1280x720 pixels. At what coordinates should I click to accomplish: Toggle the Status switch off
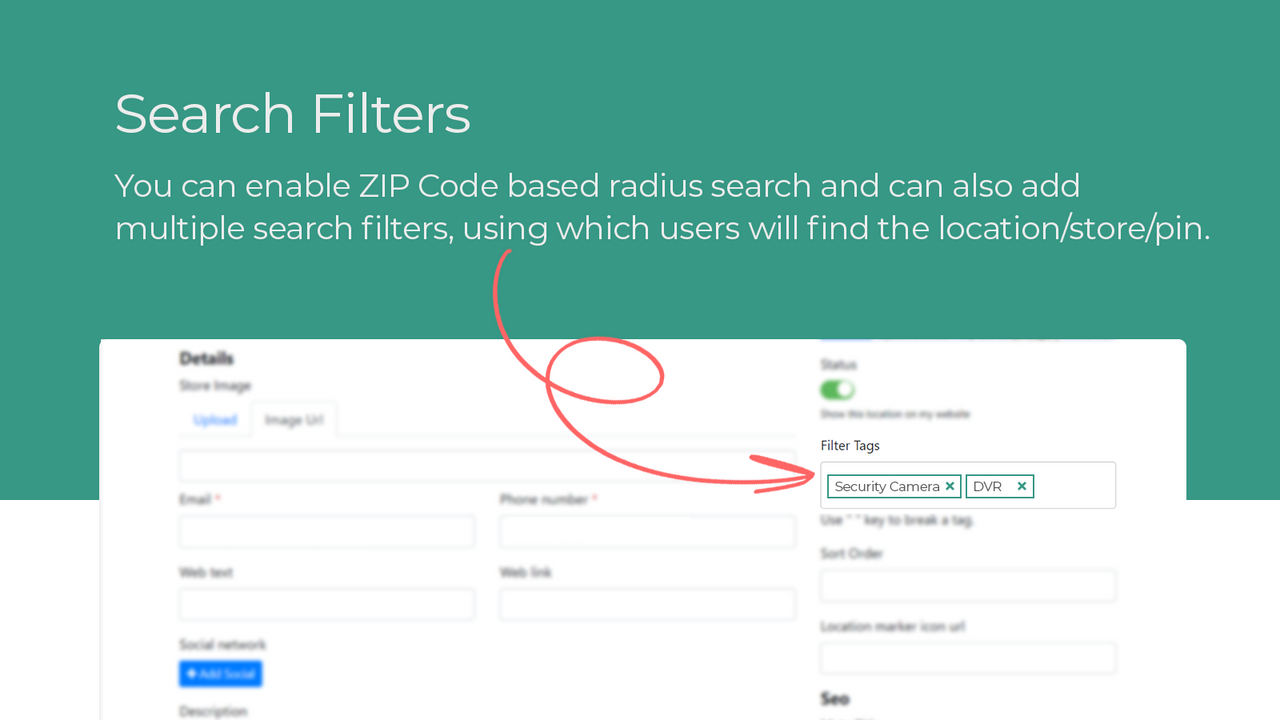pos(838,389)
